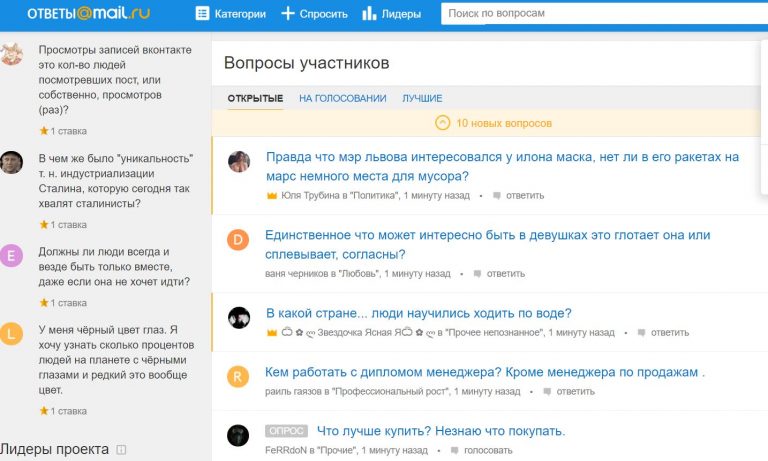Open poll Что лучше купить? Незнаю что покупать
Image resolution: width=768 pixels, height=461 pixels.
[441, 431]
